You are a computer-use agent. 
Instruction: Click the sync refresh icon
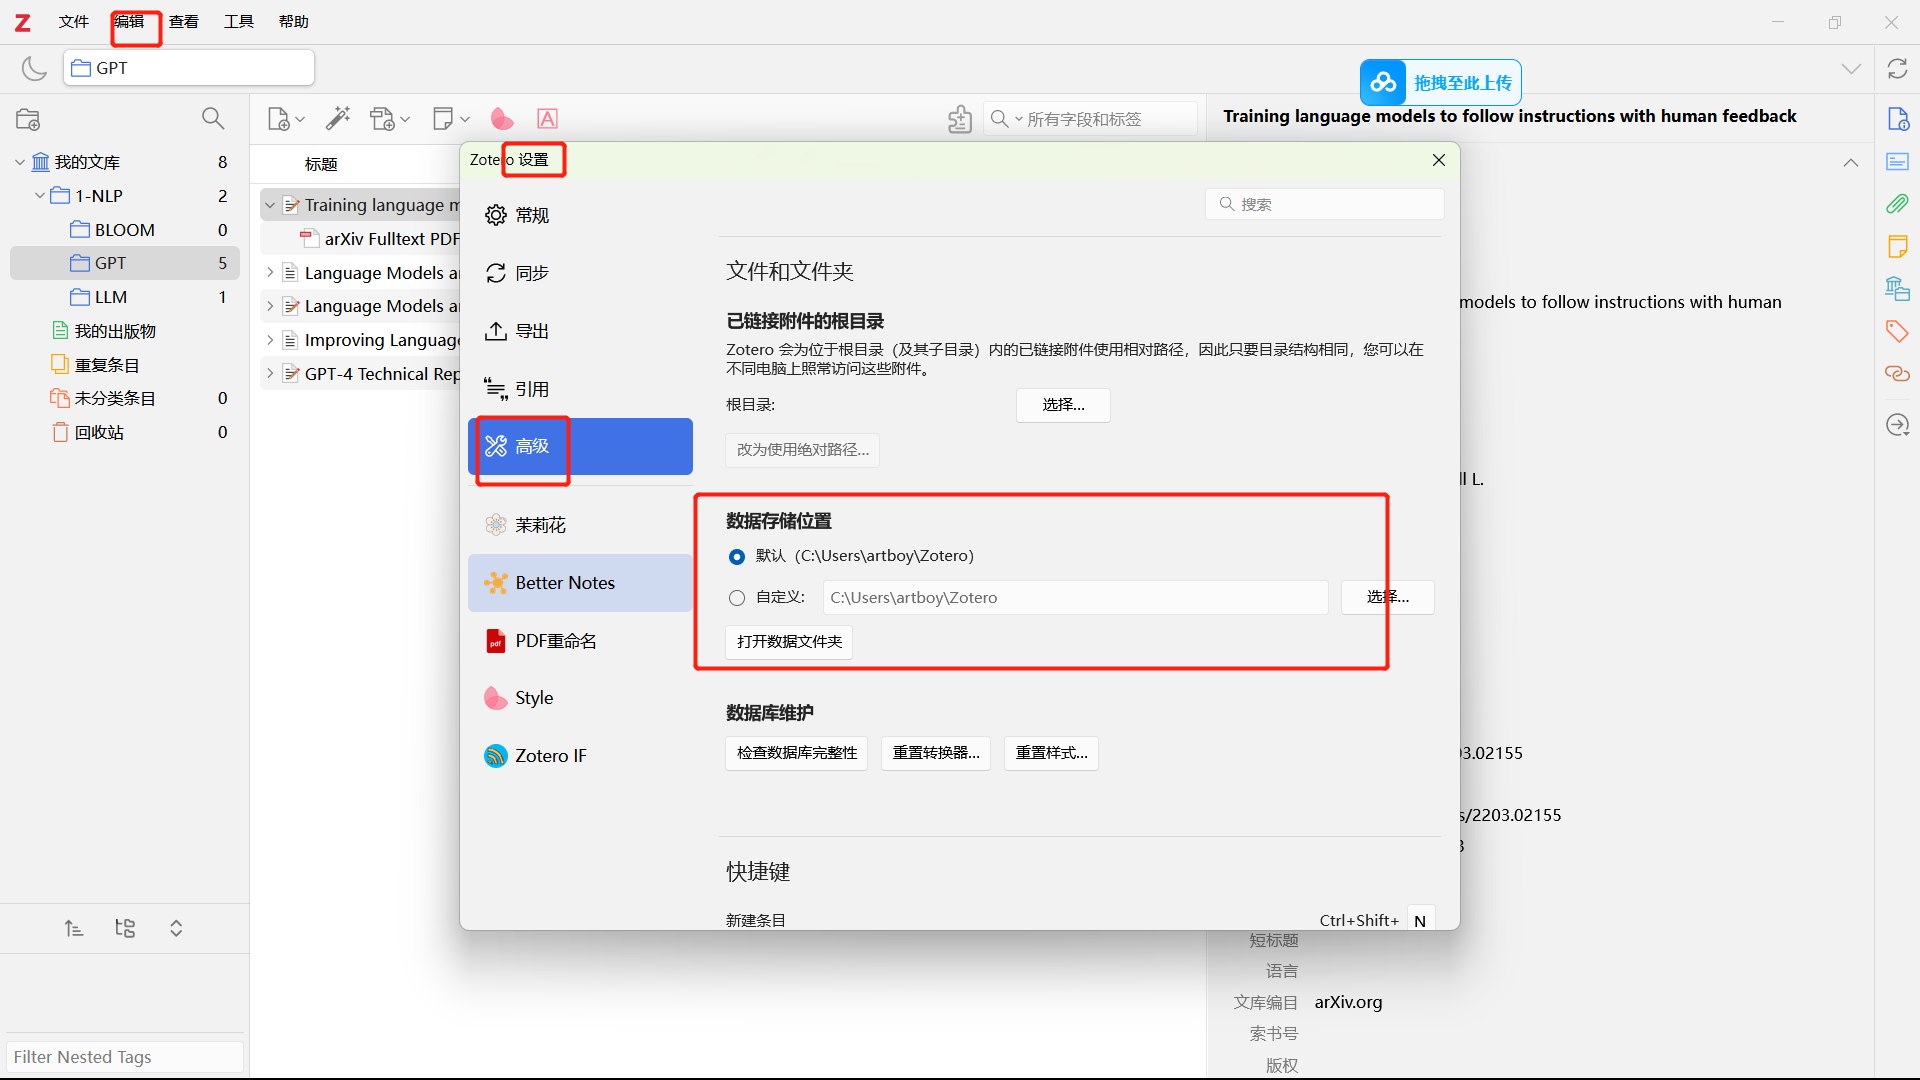pyautogui.click(x=1897, y=68)
